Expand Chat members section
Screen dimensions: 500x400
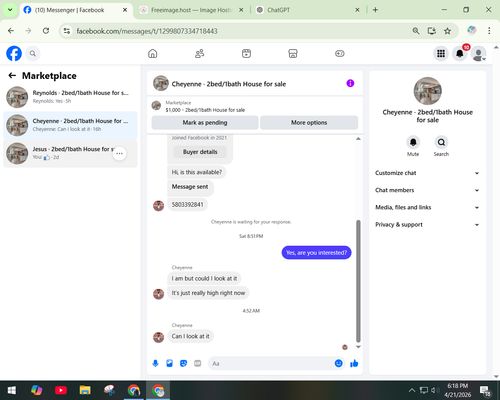tap(427, 190)
